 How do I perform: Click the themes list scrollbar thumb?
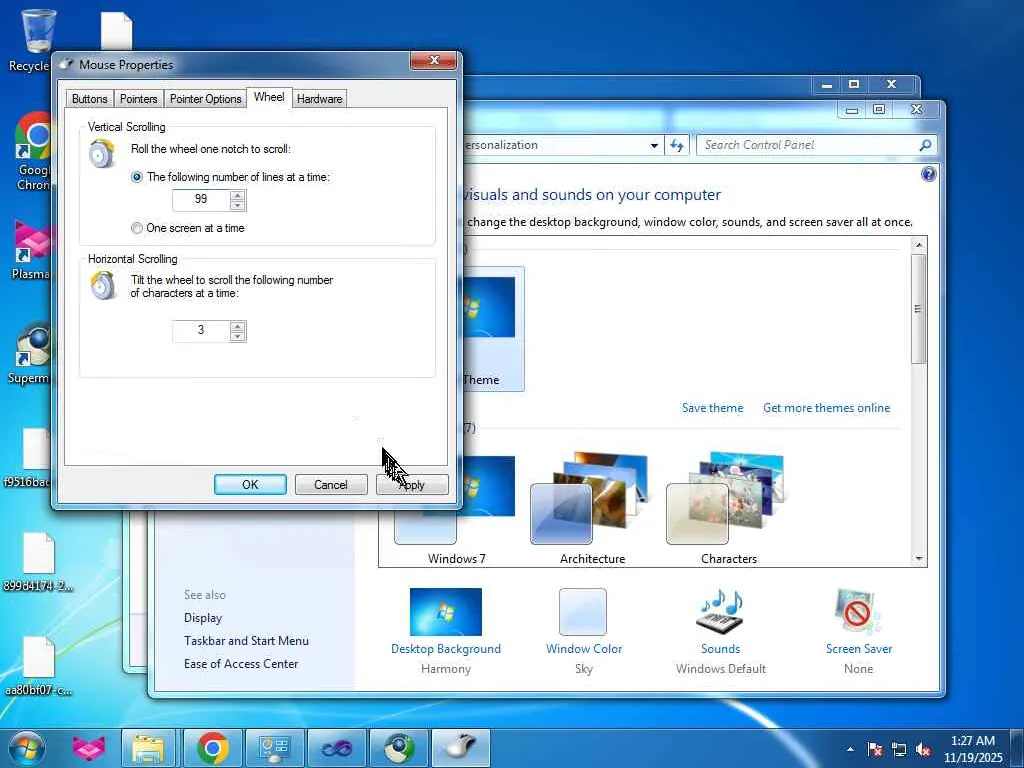click(918, 309)
